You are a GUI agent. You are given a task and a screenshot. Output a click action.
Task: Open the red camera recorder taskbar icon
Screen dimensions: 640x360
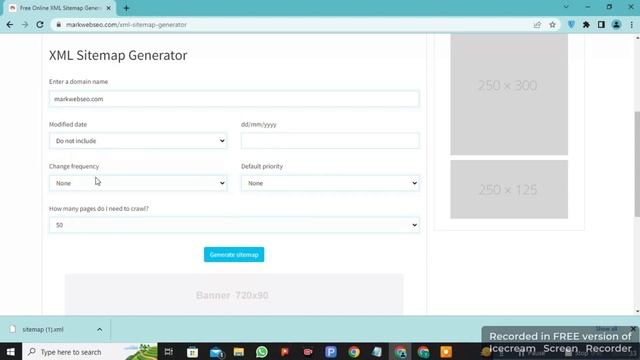[x=308, y=352]
